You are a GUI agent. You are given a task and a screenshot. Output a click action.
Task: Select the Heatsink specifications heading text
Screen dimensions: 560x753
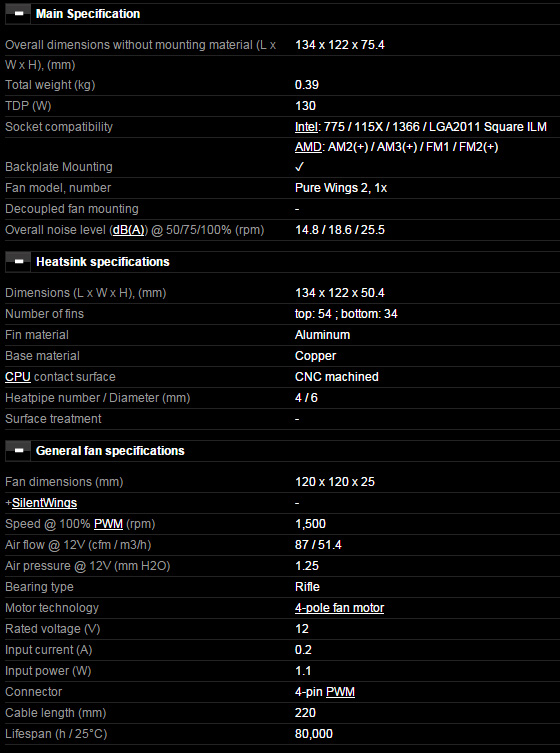click(x=103, y=262)
